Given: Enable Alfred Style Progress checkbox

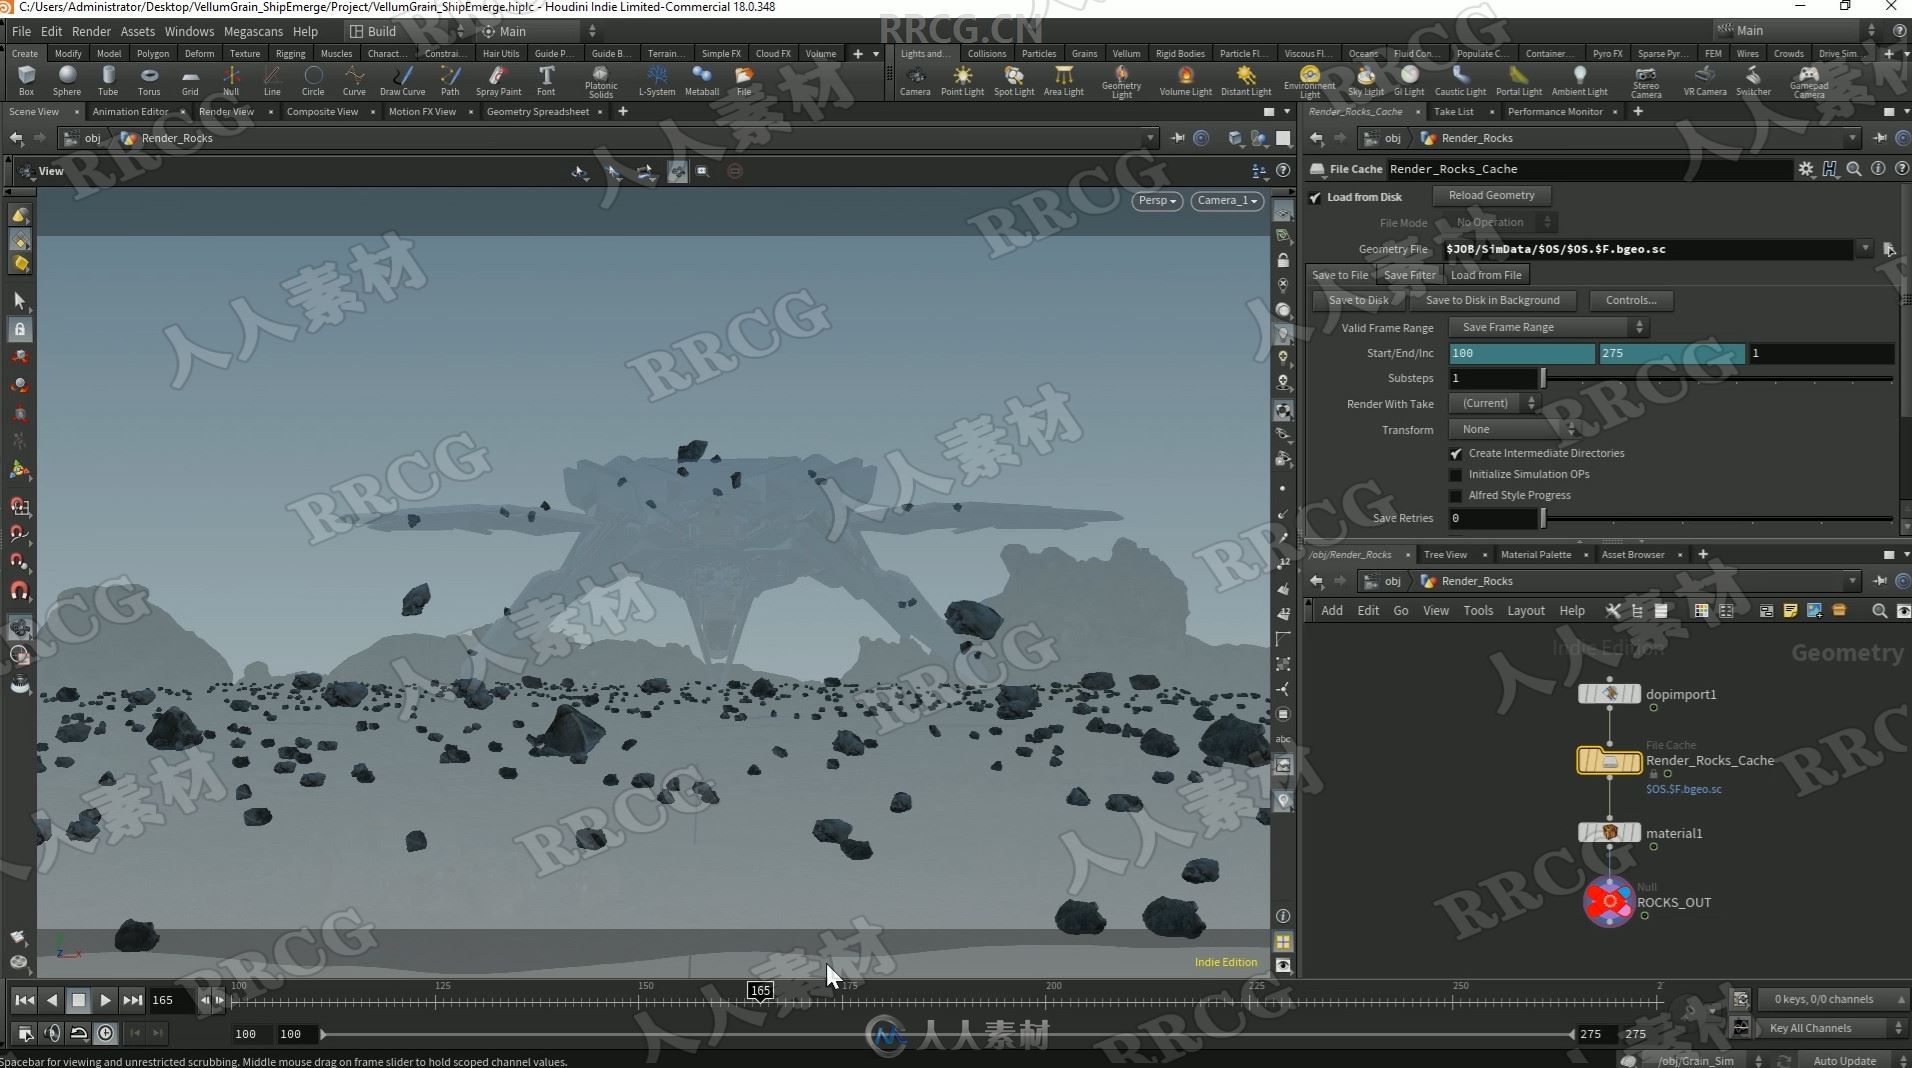Looking at the screenshot, I should pyautogui.click(x=1456, y=495).
